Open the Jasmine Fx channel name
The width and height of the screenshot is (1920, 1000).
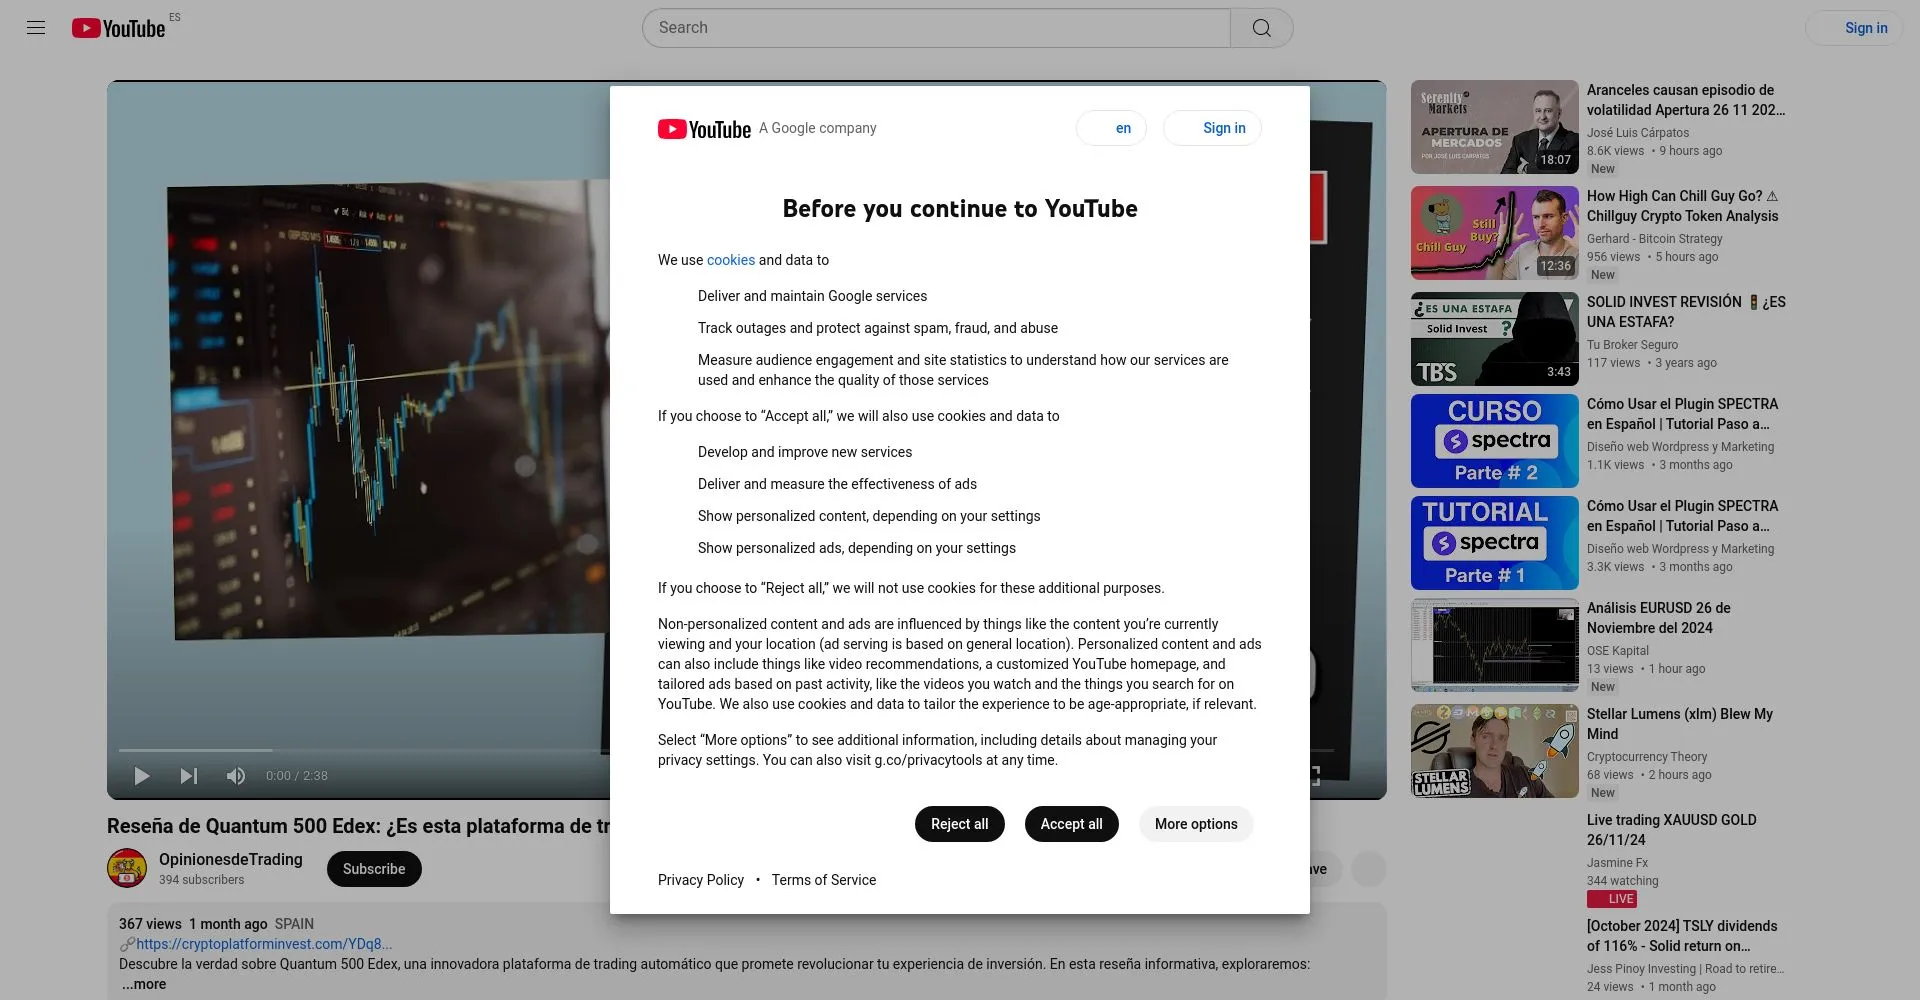pyautogui.click(x=1617, y=863)
